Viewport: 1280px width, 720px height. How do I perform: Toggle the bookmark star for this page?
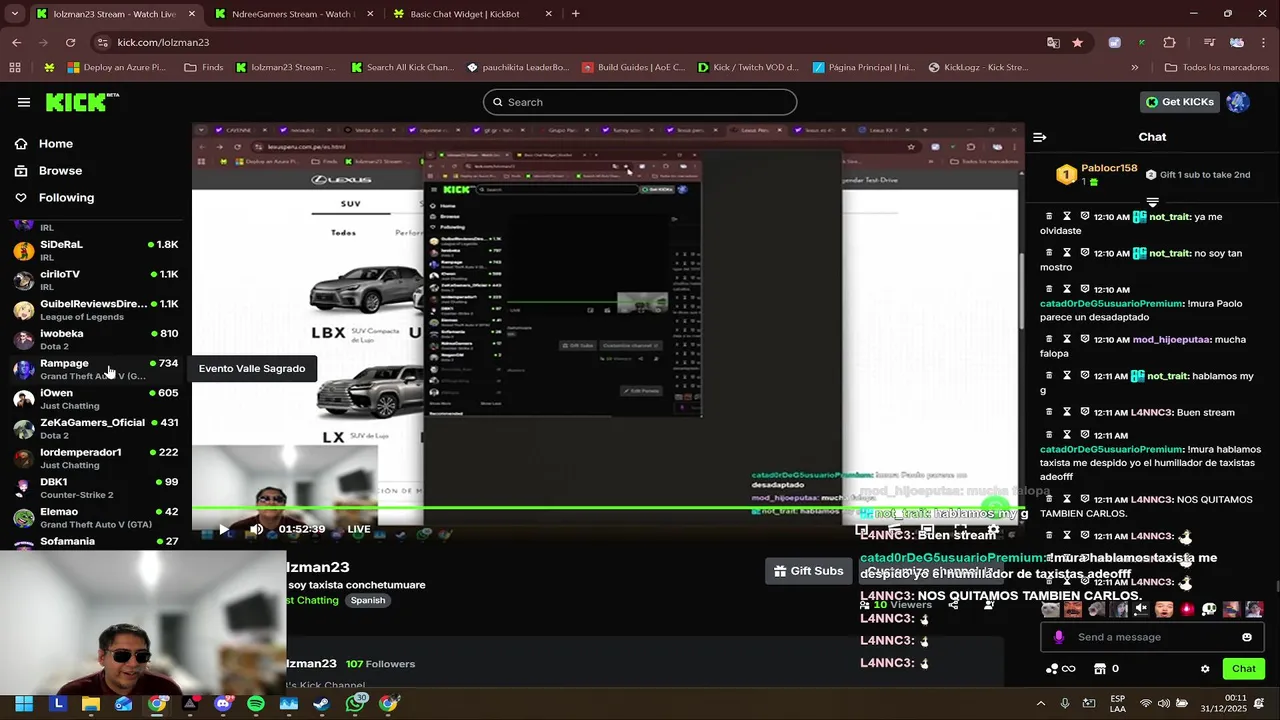coord(1077,42)
